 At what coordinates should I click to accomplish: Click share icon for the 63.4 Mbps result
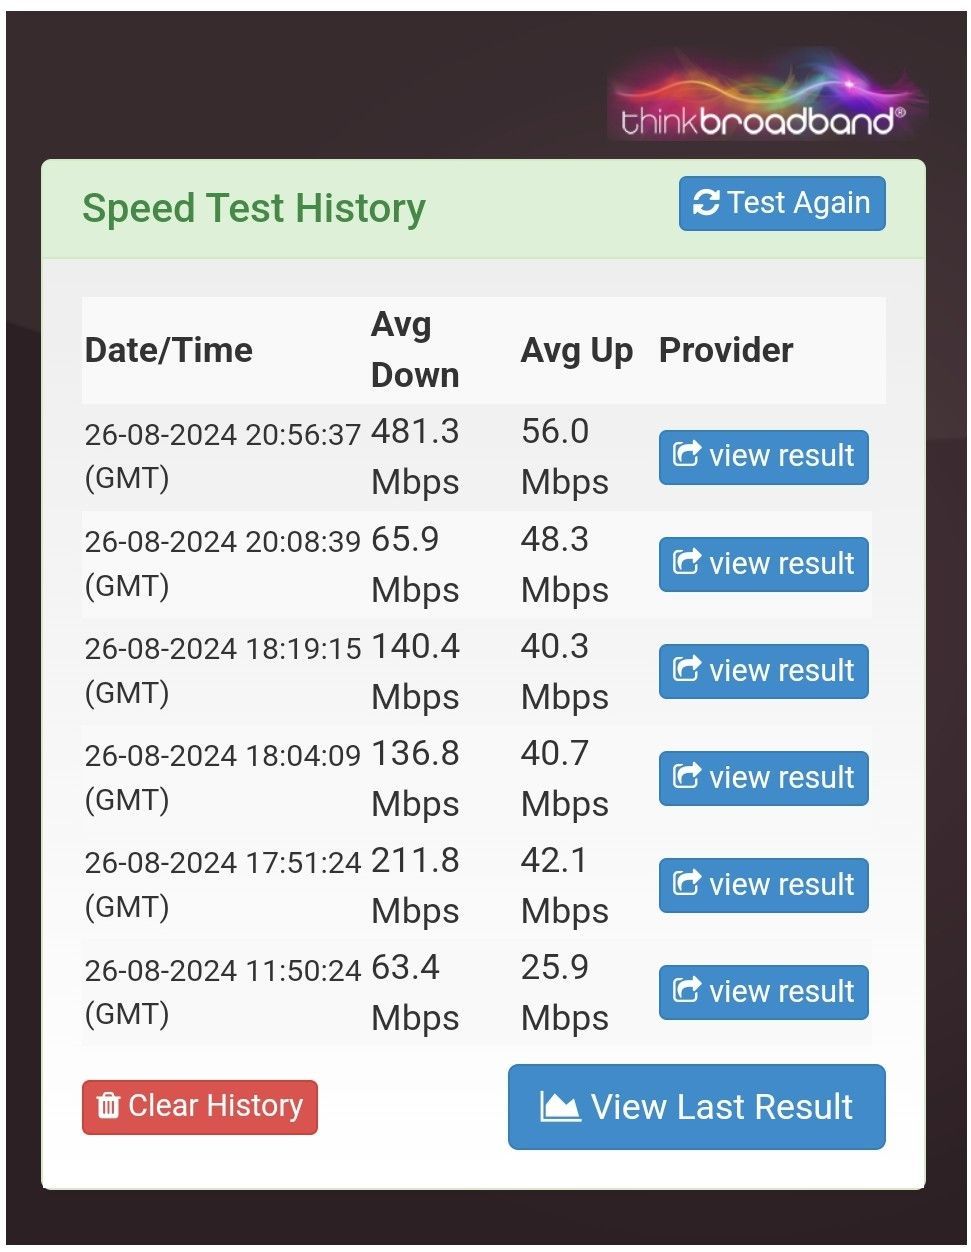click(x=686, y=991)
